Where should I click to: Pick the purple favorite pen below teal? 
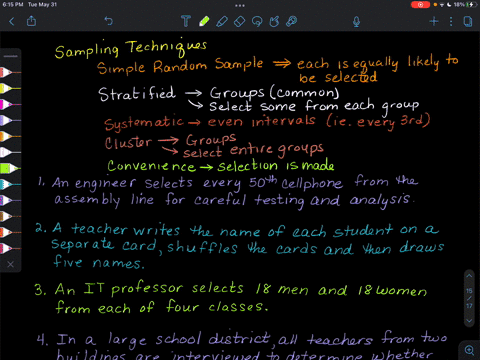[x=10, y=200]
